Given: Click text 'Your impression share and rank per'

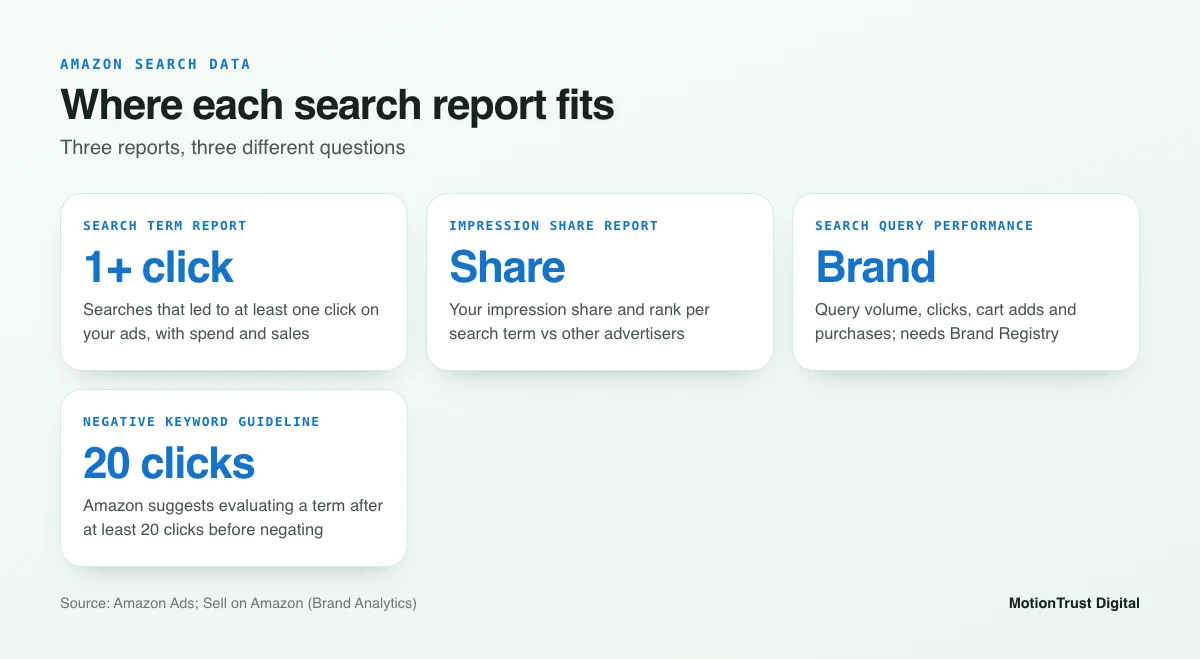Looking at the screenshot, I should (579, 310).
